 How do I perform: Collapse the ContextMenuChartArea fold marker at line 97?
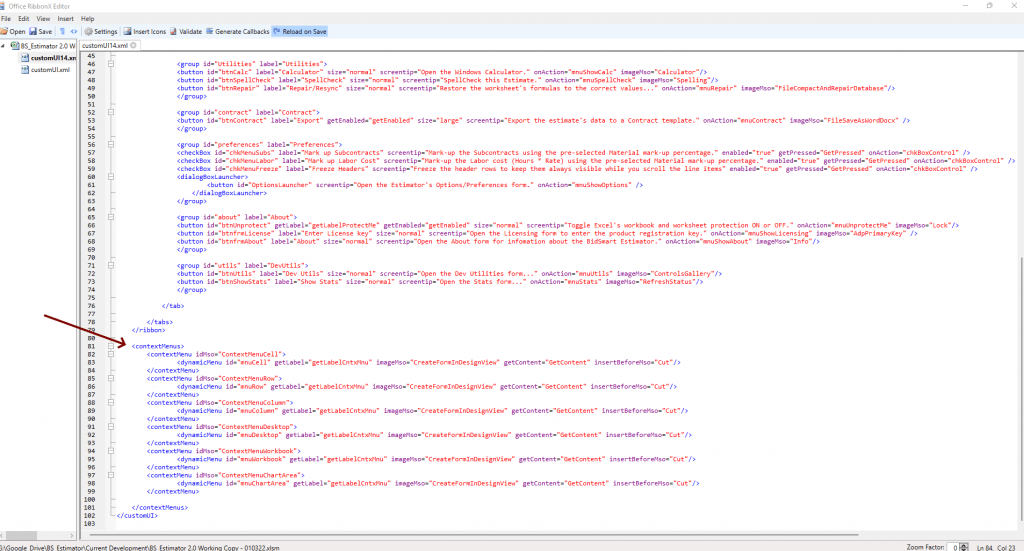tap(111, 475)
